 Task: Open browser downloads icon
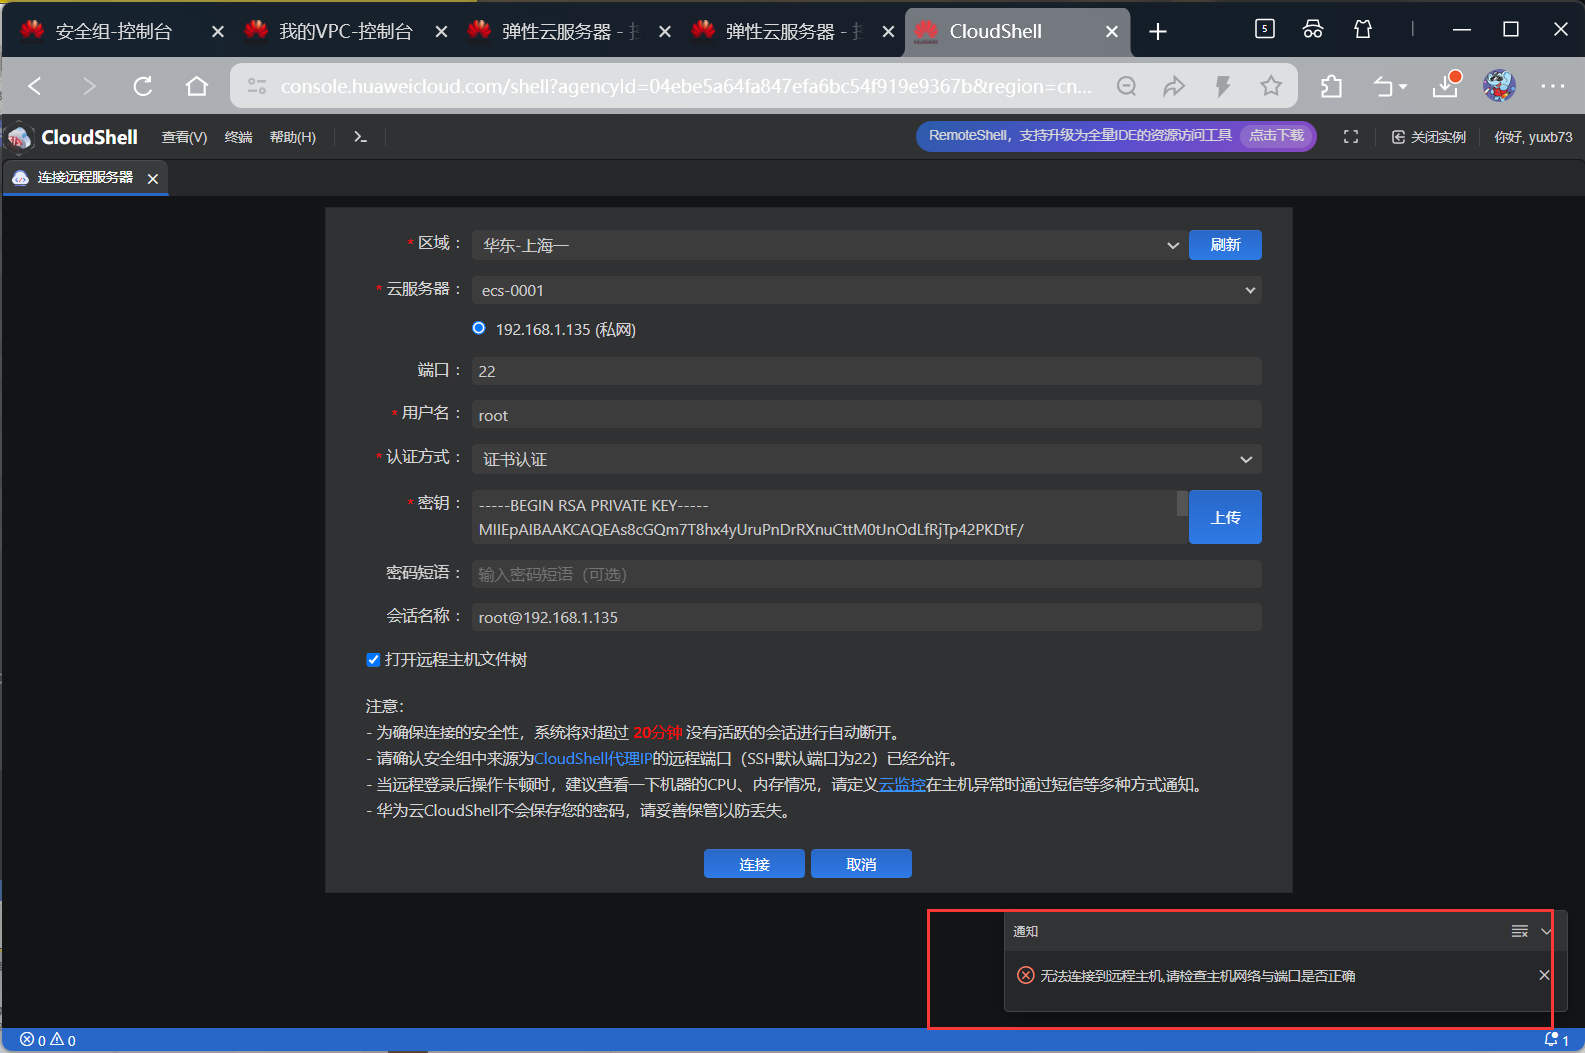(1446, 85)
